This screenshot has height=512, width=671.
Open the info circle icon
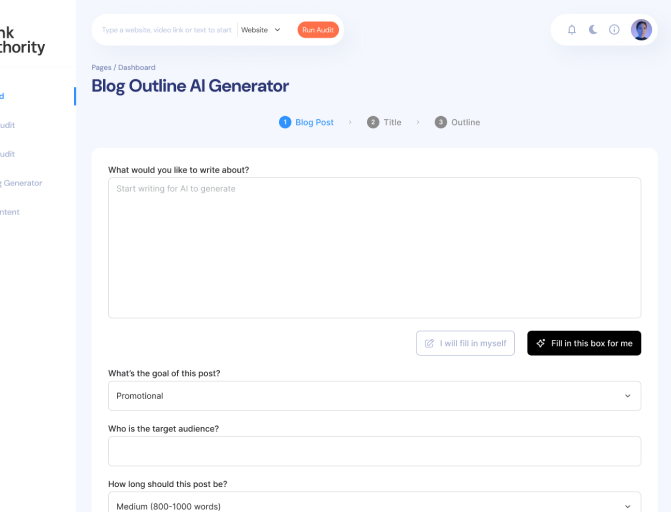point(614,30)
